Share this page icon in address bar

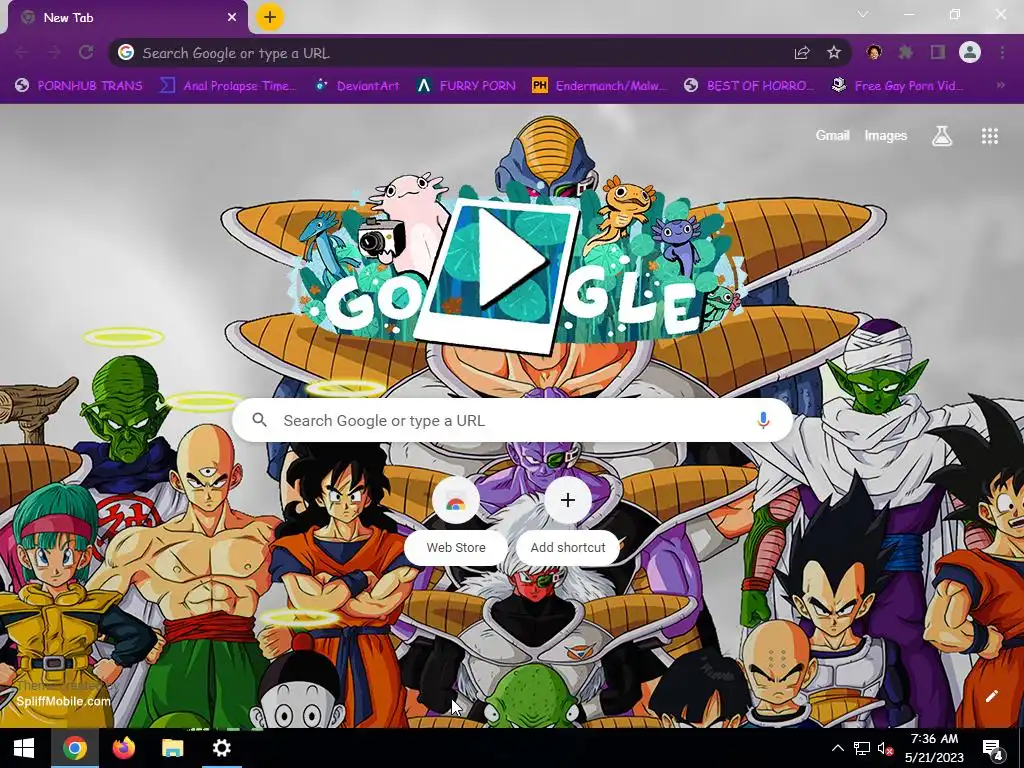coord(802,53)
